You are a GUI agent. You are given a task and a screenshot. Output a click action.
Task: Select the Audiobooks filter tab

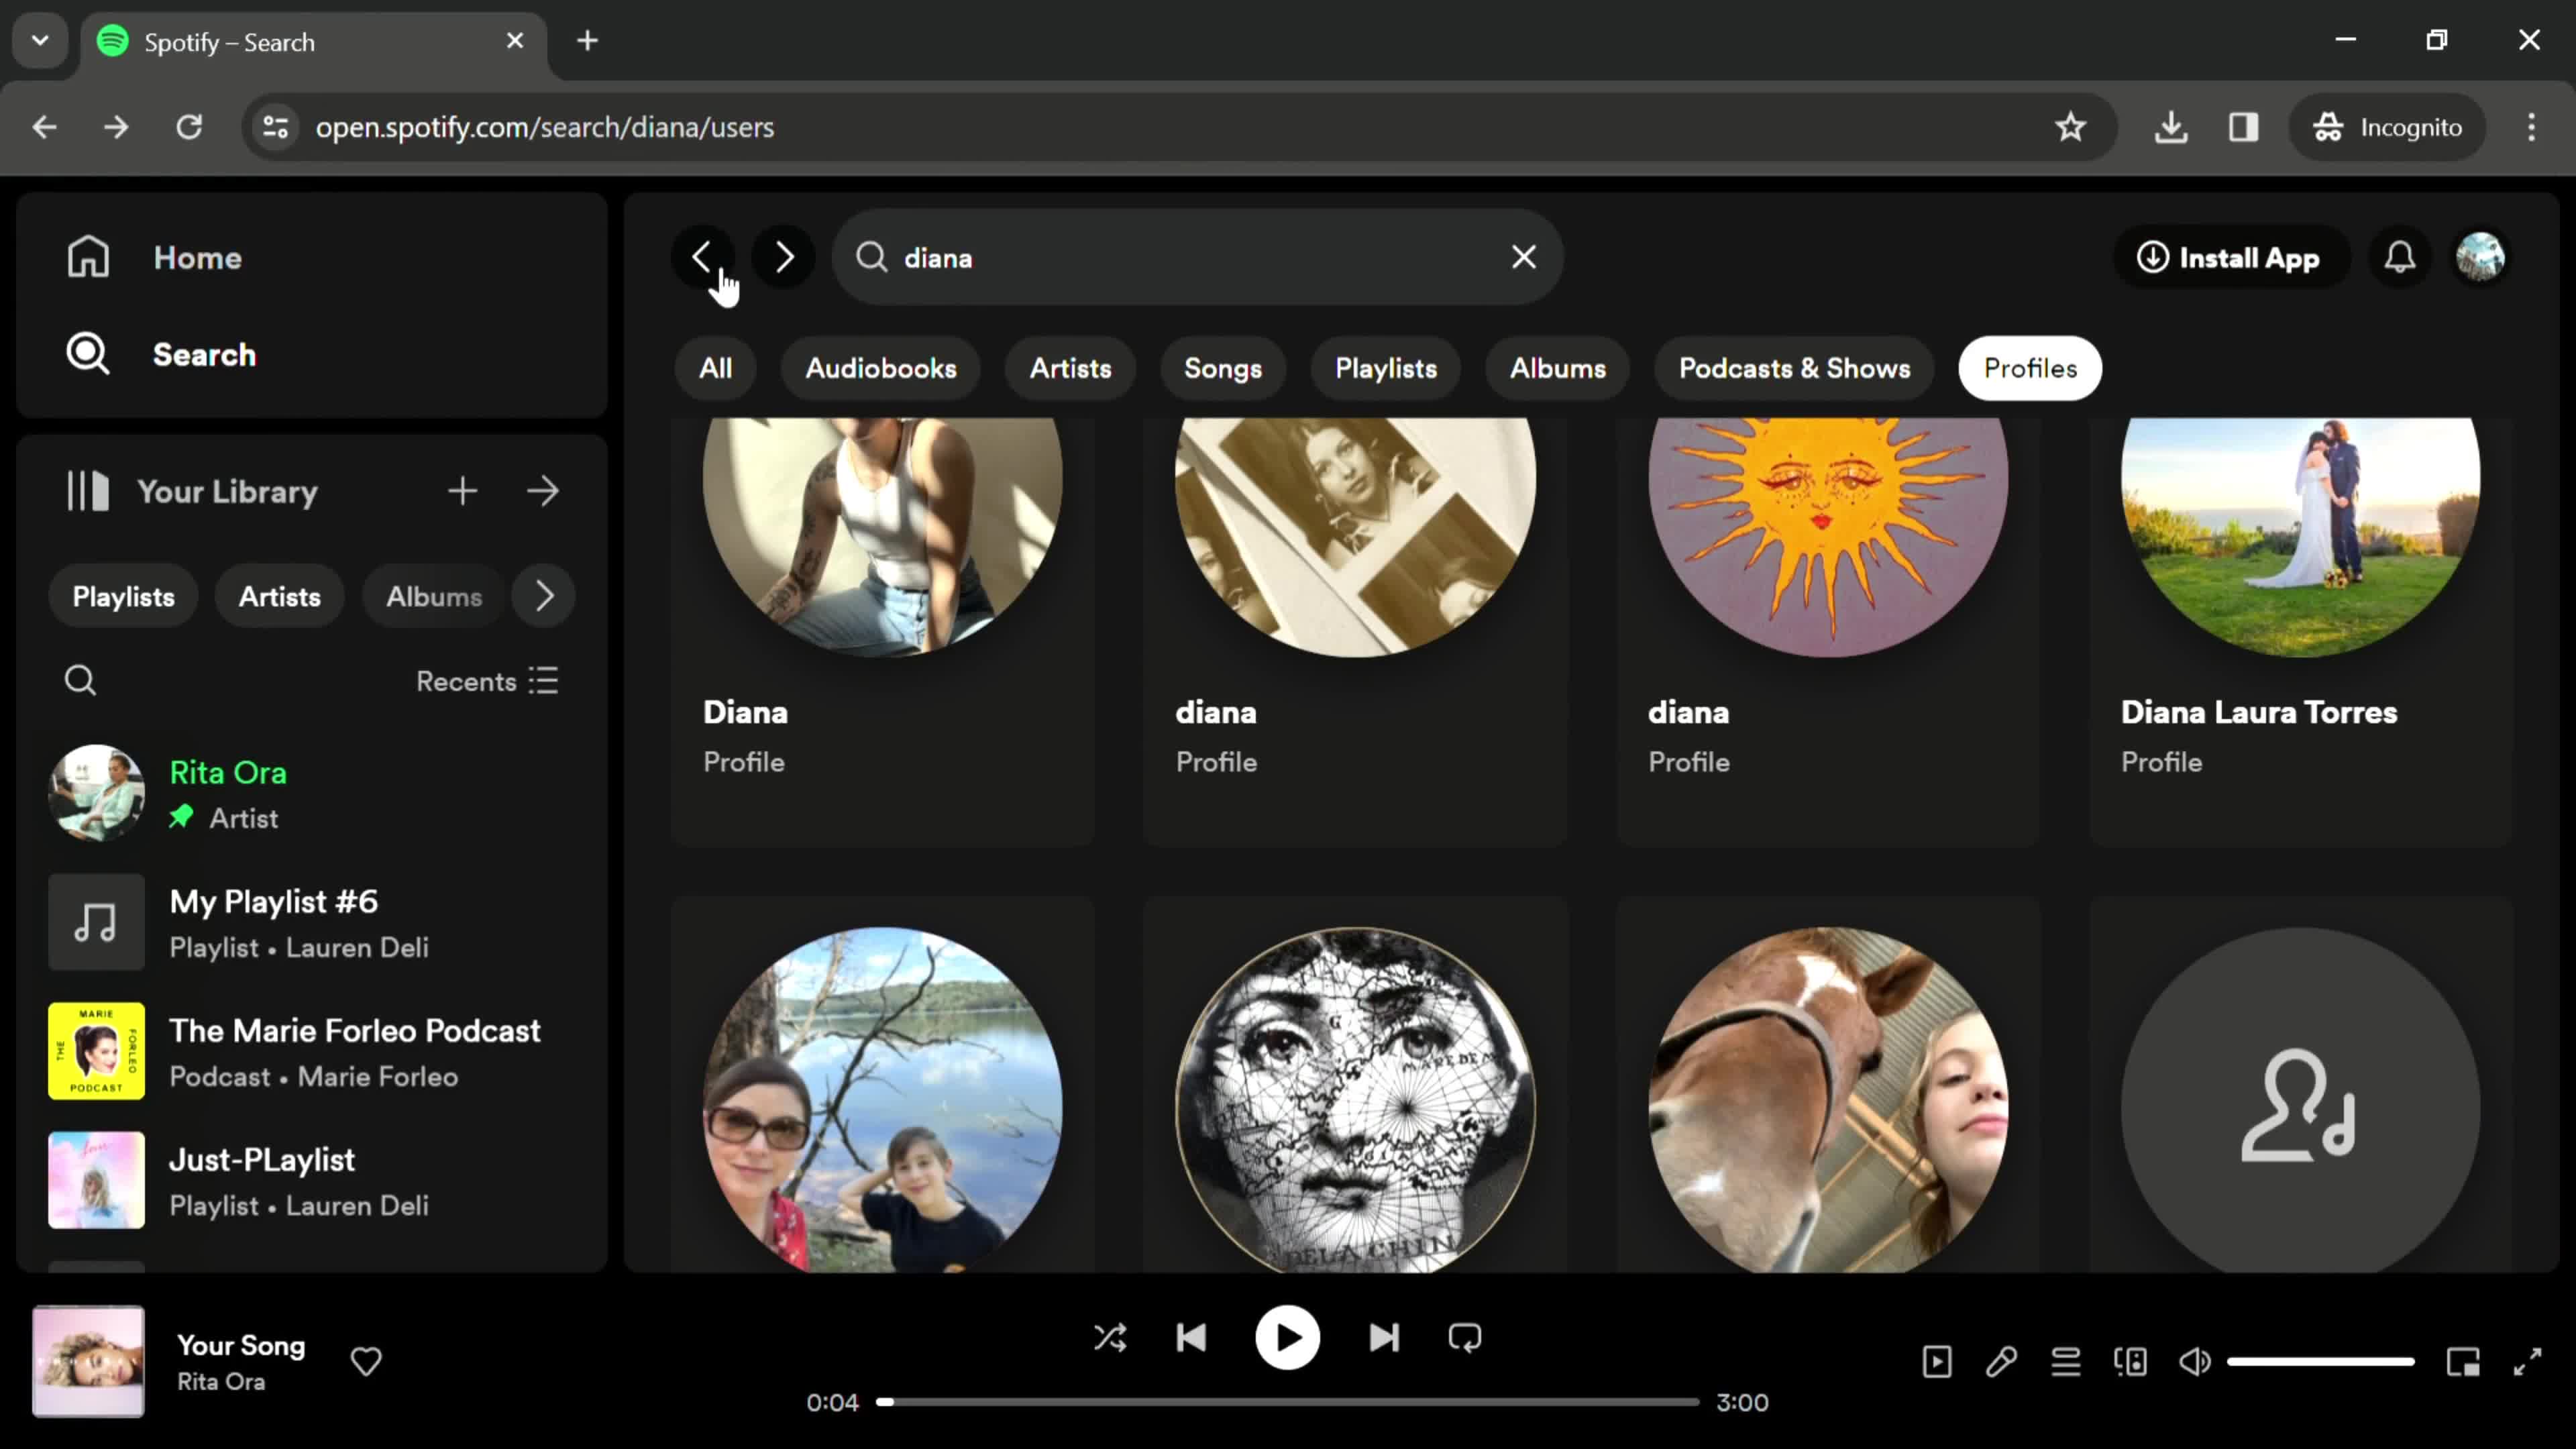pyautogui.click(x=881, y=368)
